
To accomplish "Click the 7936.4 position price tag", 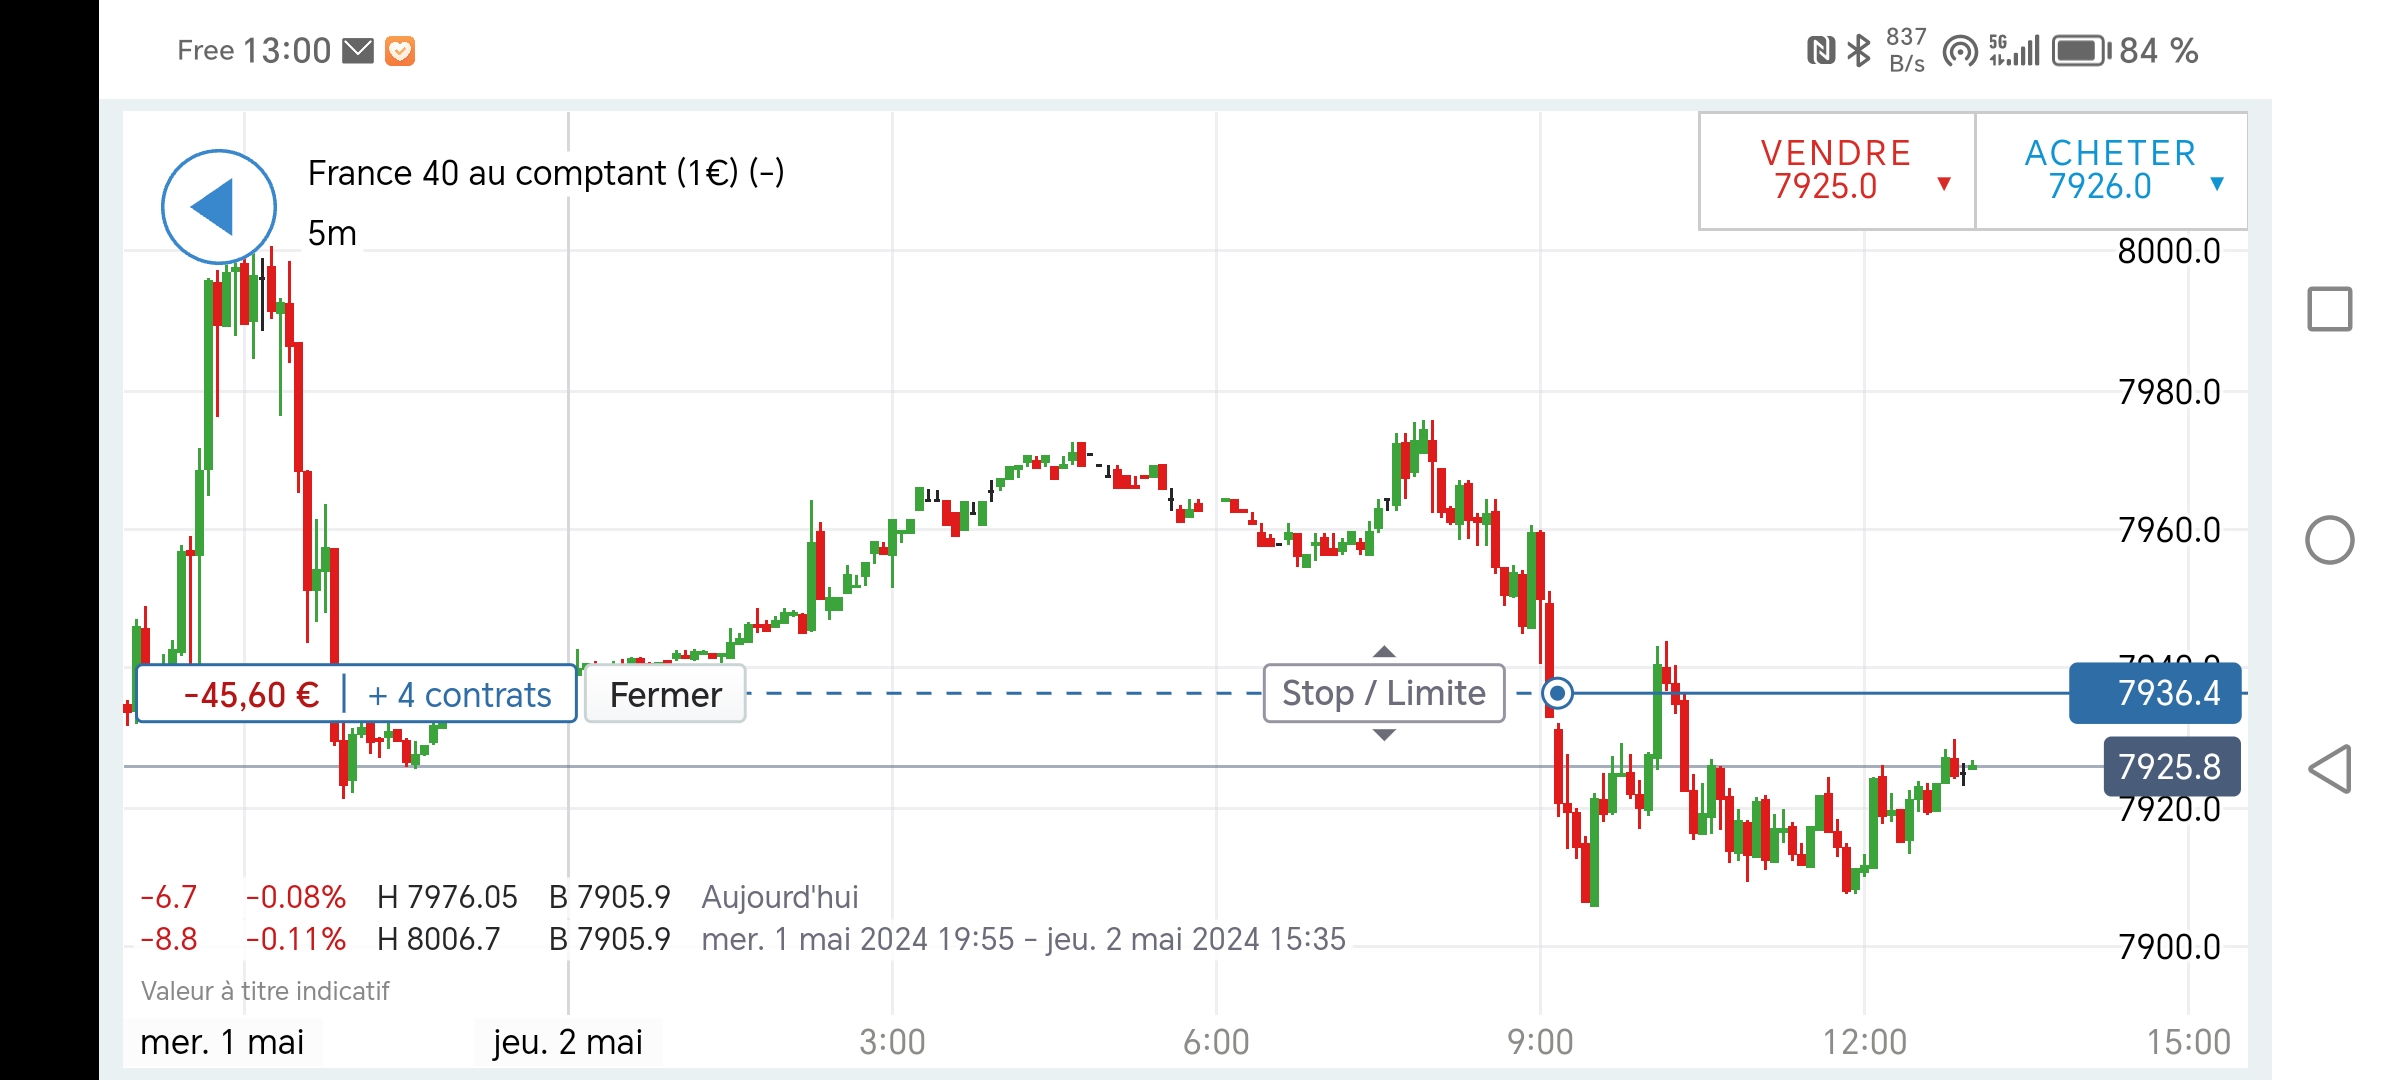I will (x=2155, y=693).
